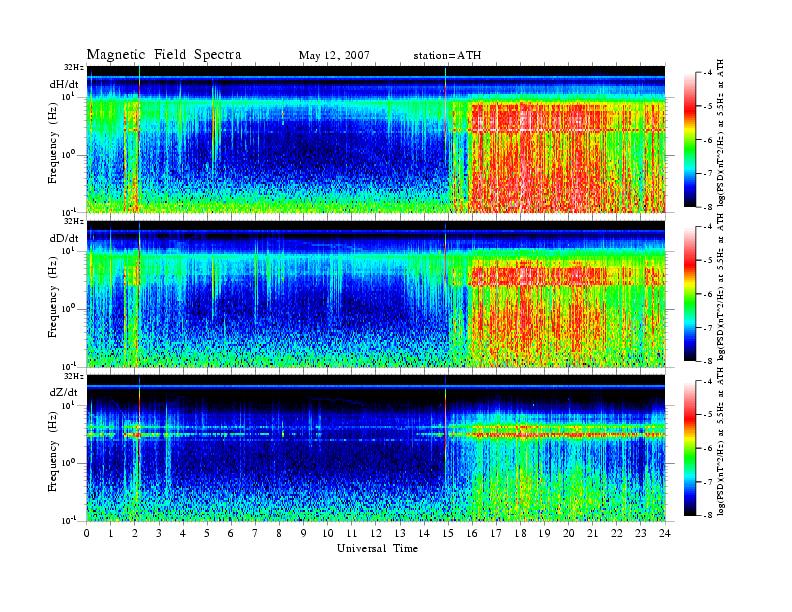This screenshot has width=792, height=612.
Task: Click hour '21' on the time axis
Action: pyautogui.click(x=592, y=534)
